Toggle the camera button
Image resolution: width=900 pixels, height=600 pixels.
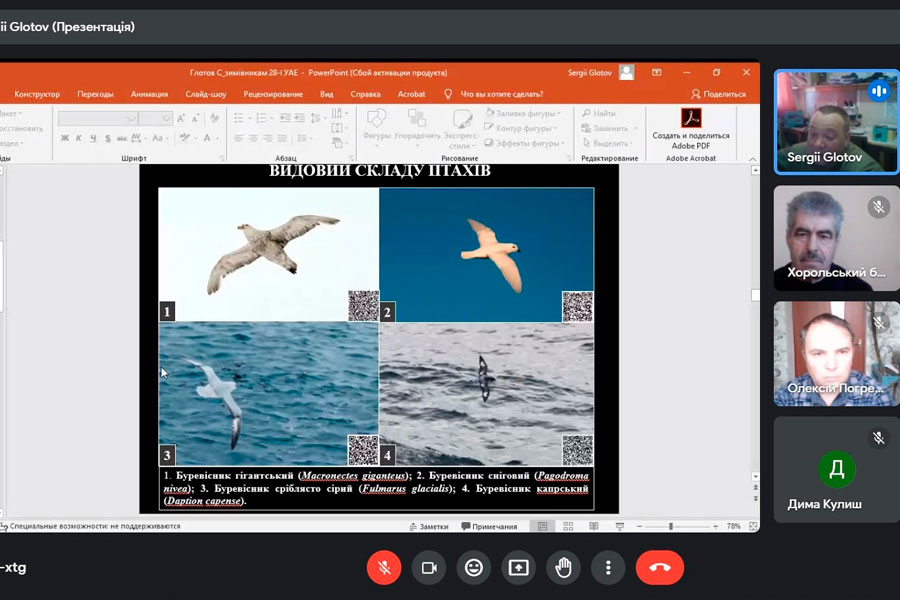429,567
